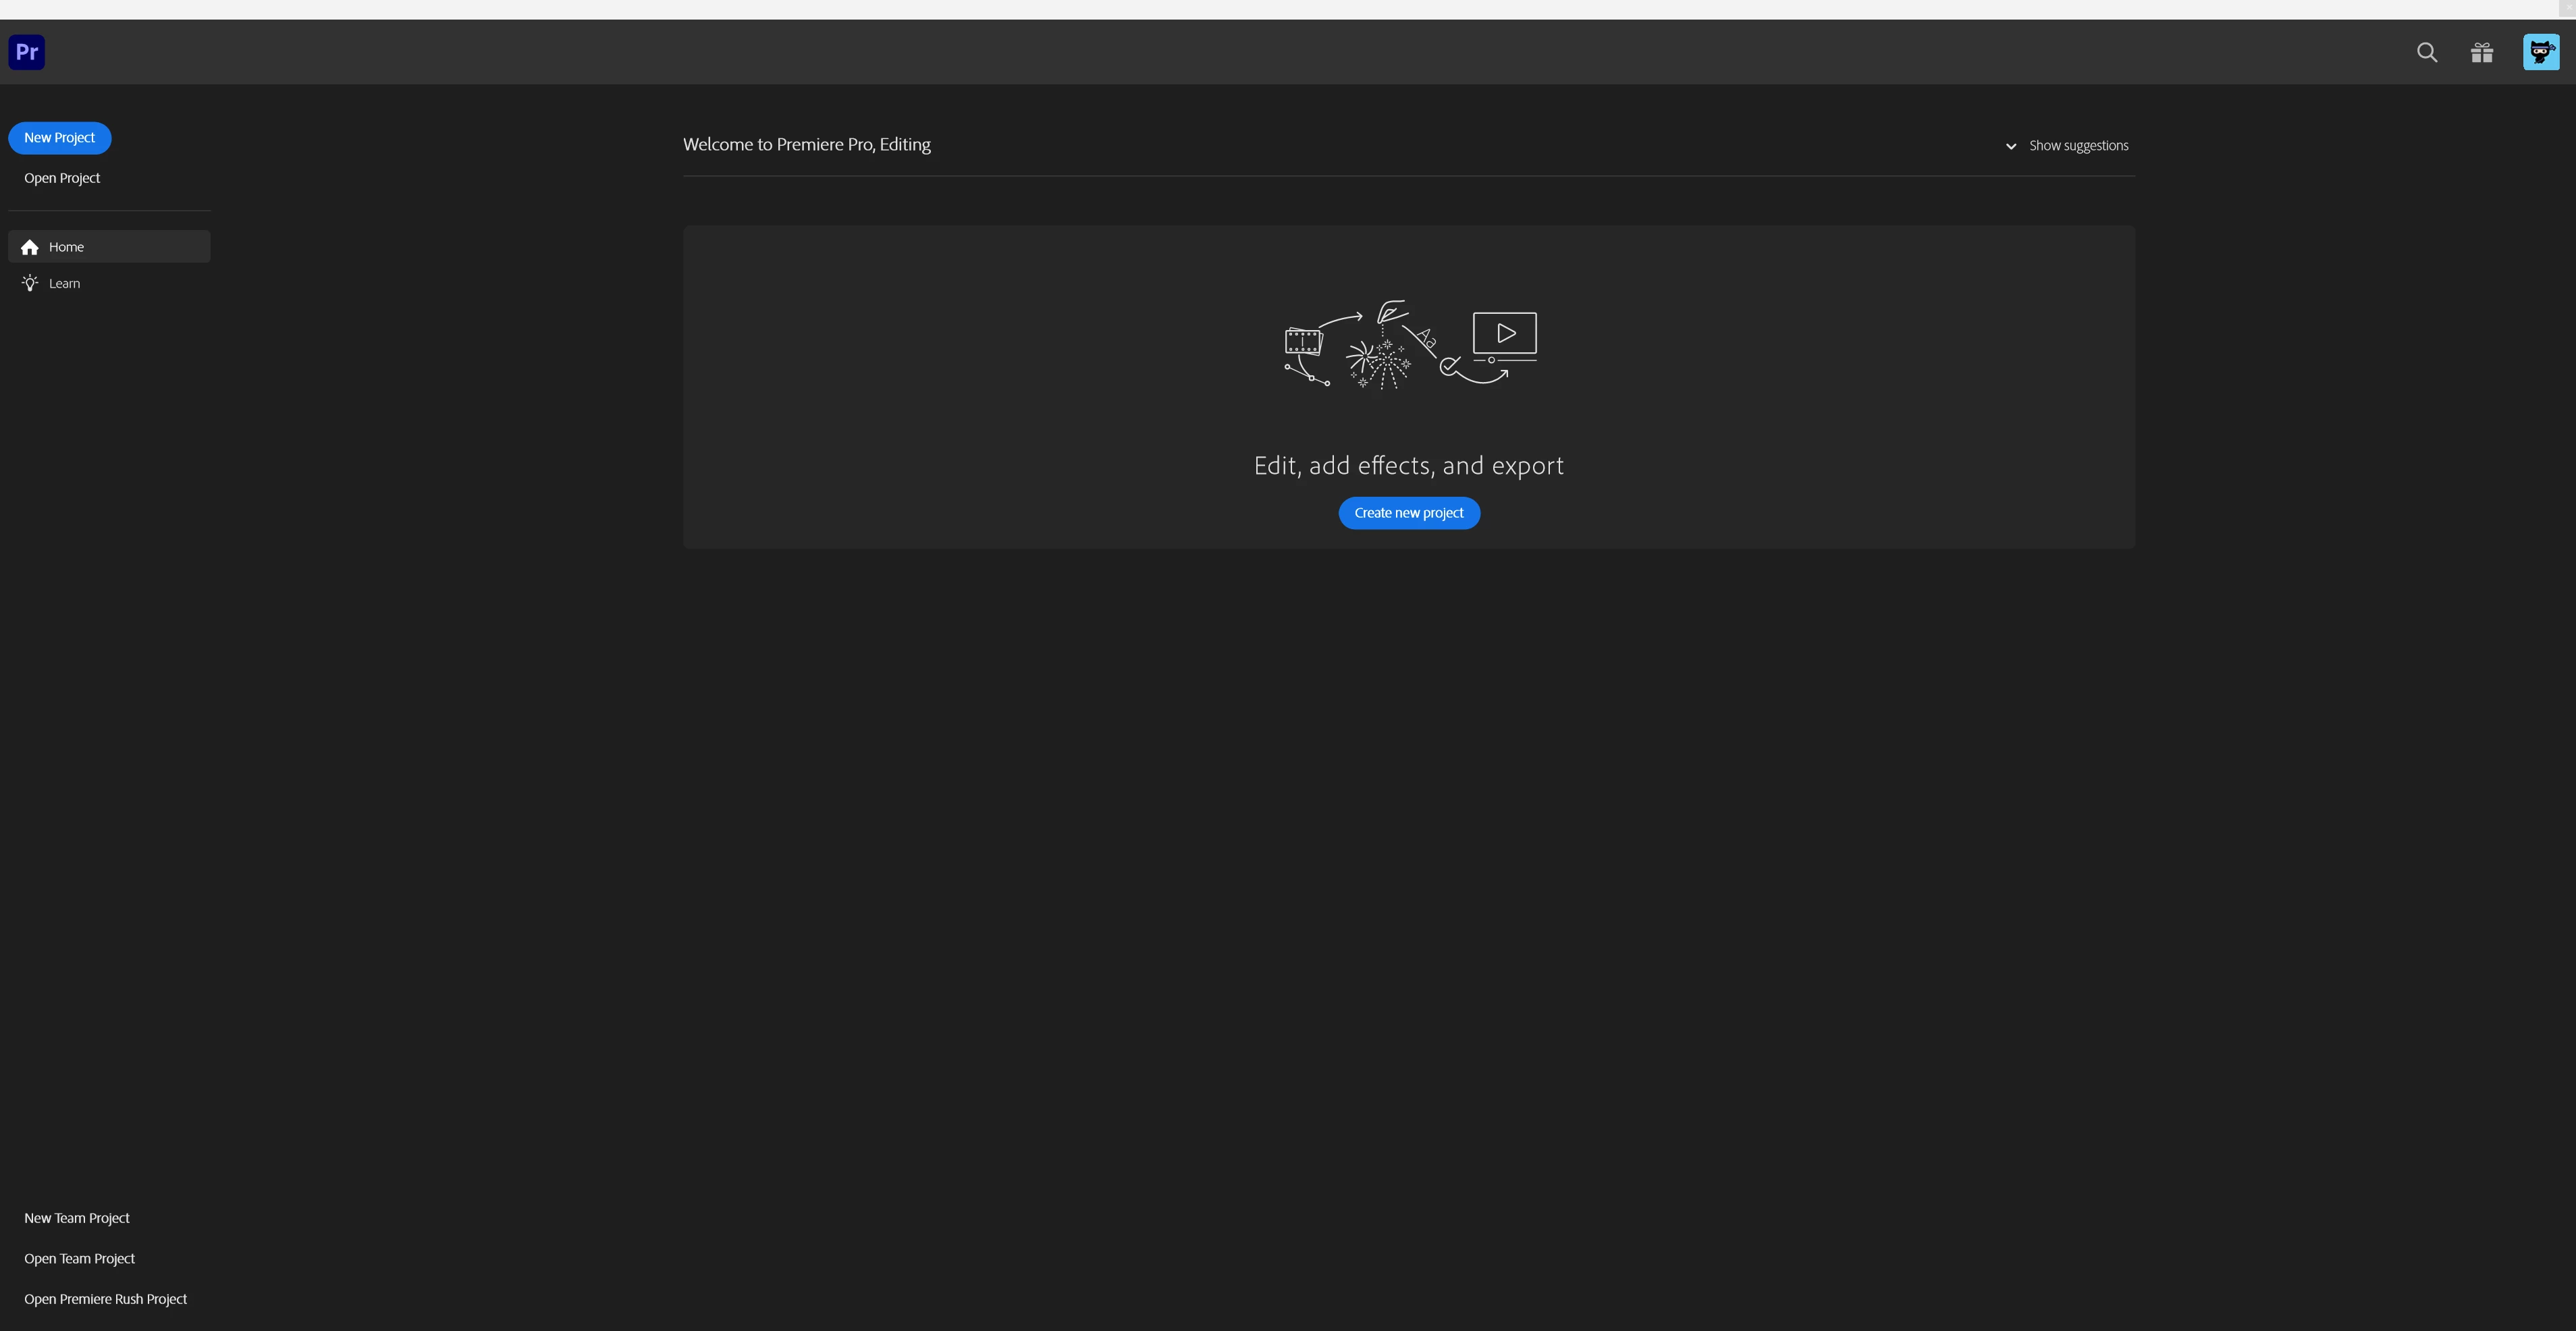Screen dimensions: 2576x1331
Task: Start a New Team Project
Action: [x=77, y=1218]
